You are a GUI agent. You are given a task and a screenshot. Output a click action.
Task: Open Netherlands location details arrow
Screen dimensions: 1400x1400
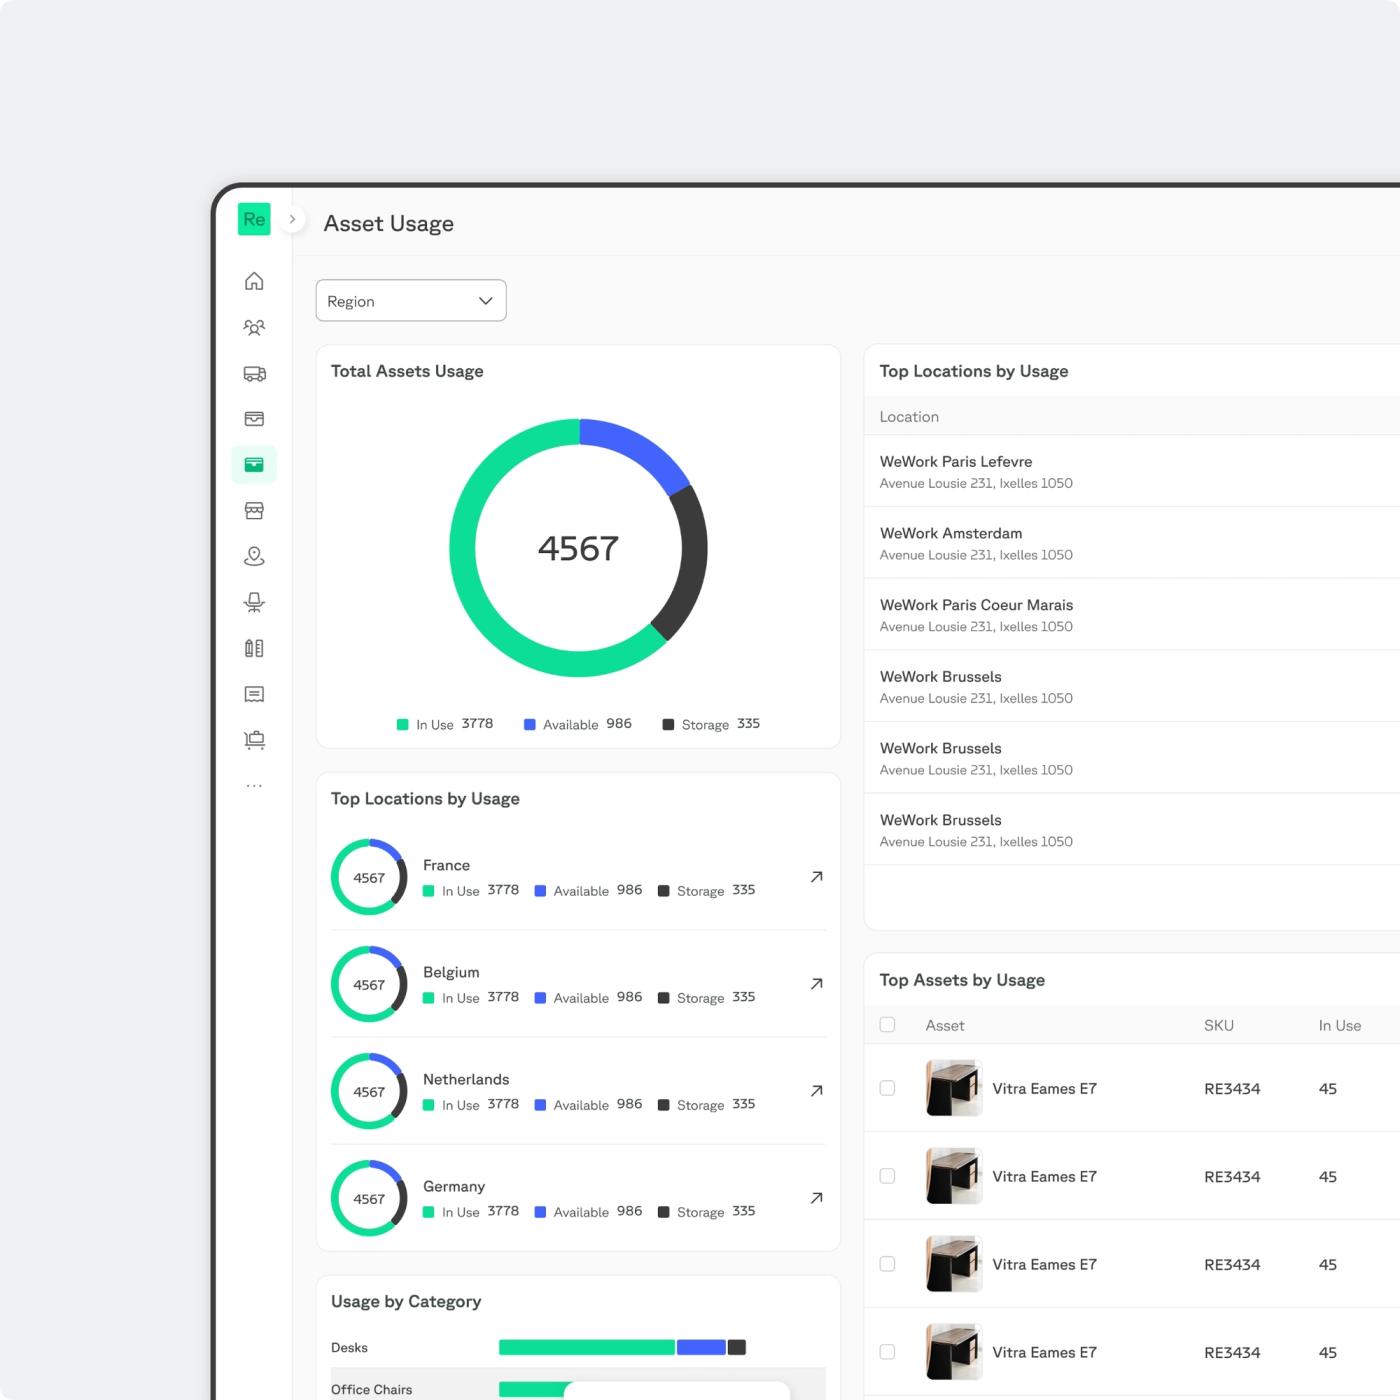pyautogui.click(x=816, y=1091)
